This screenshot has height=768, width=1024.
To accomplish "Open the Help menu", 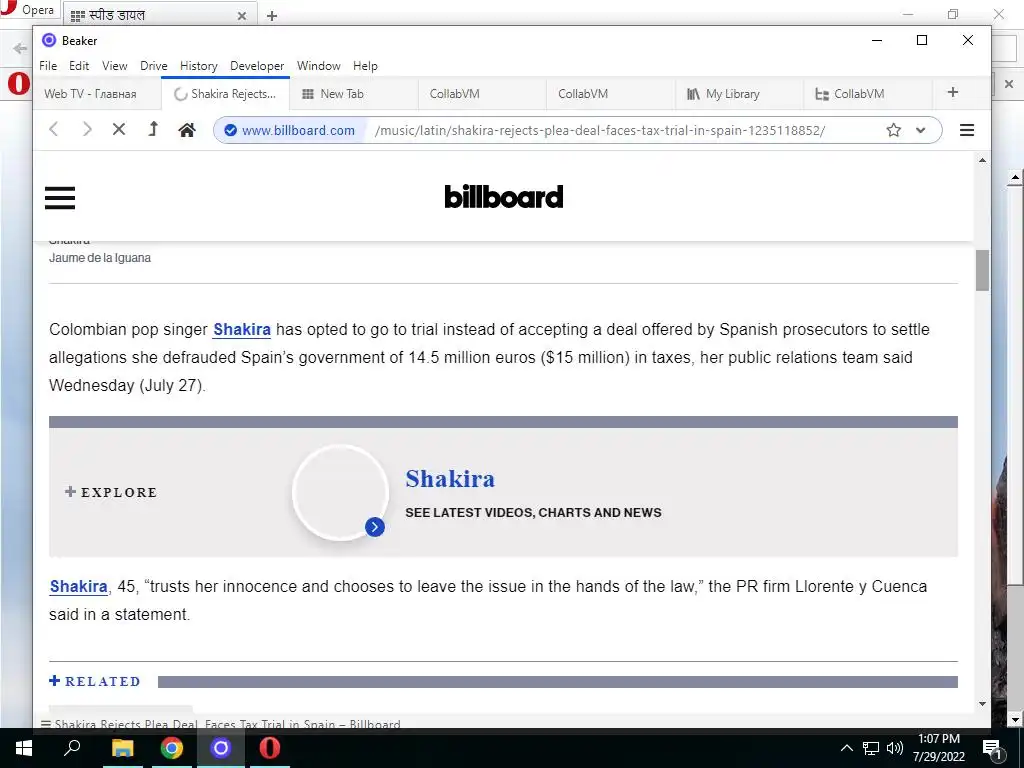I will (365, 66).
